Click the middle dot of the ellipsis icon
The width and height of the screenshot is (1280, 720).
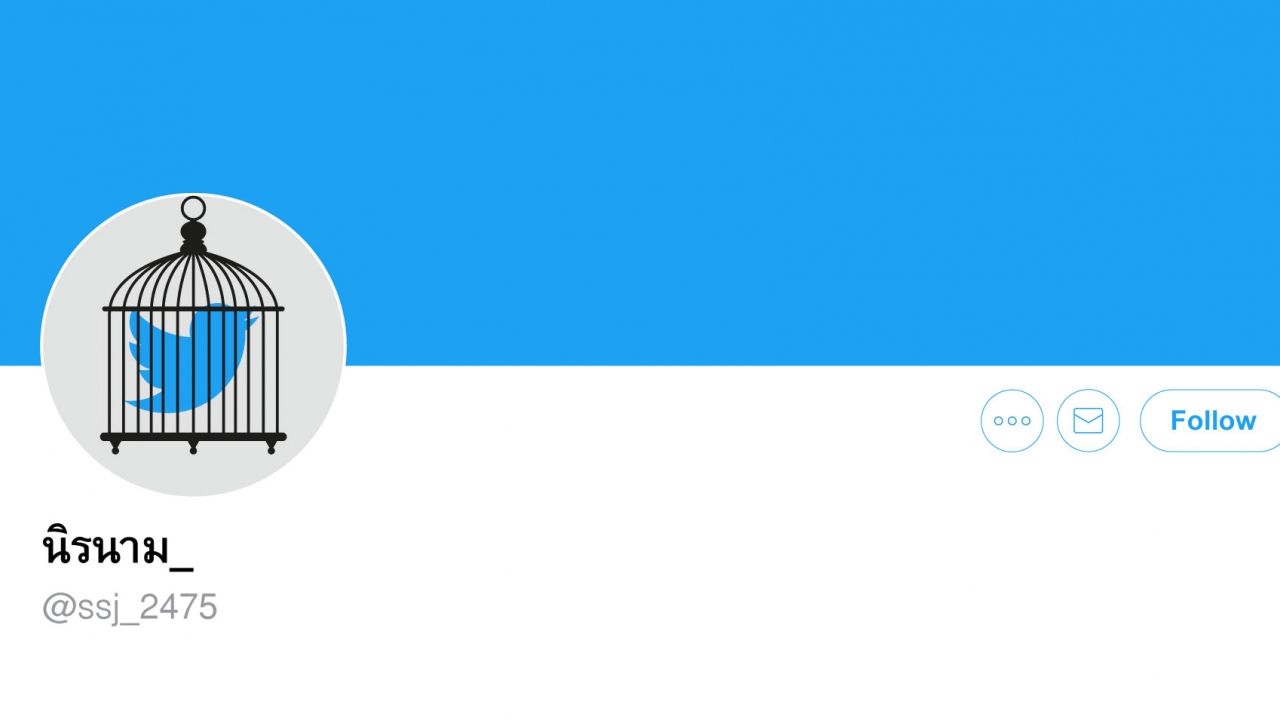[1012, 421]
